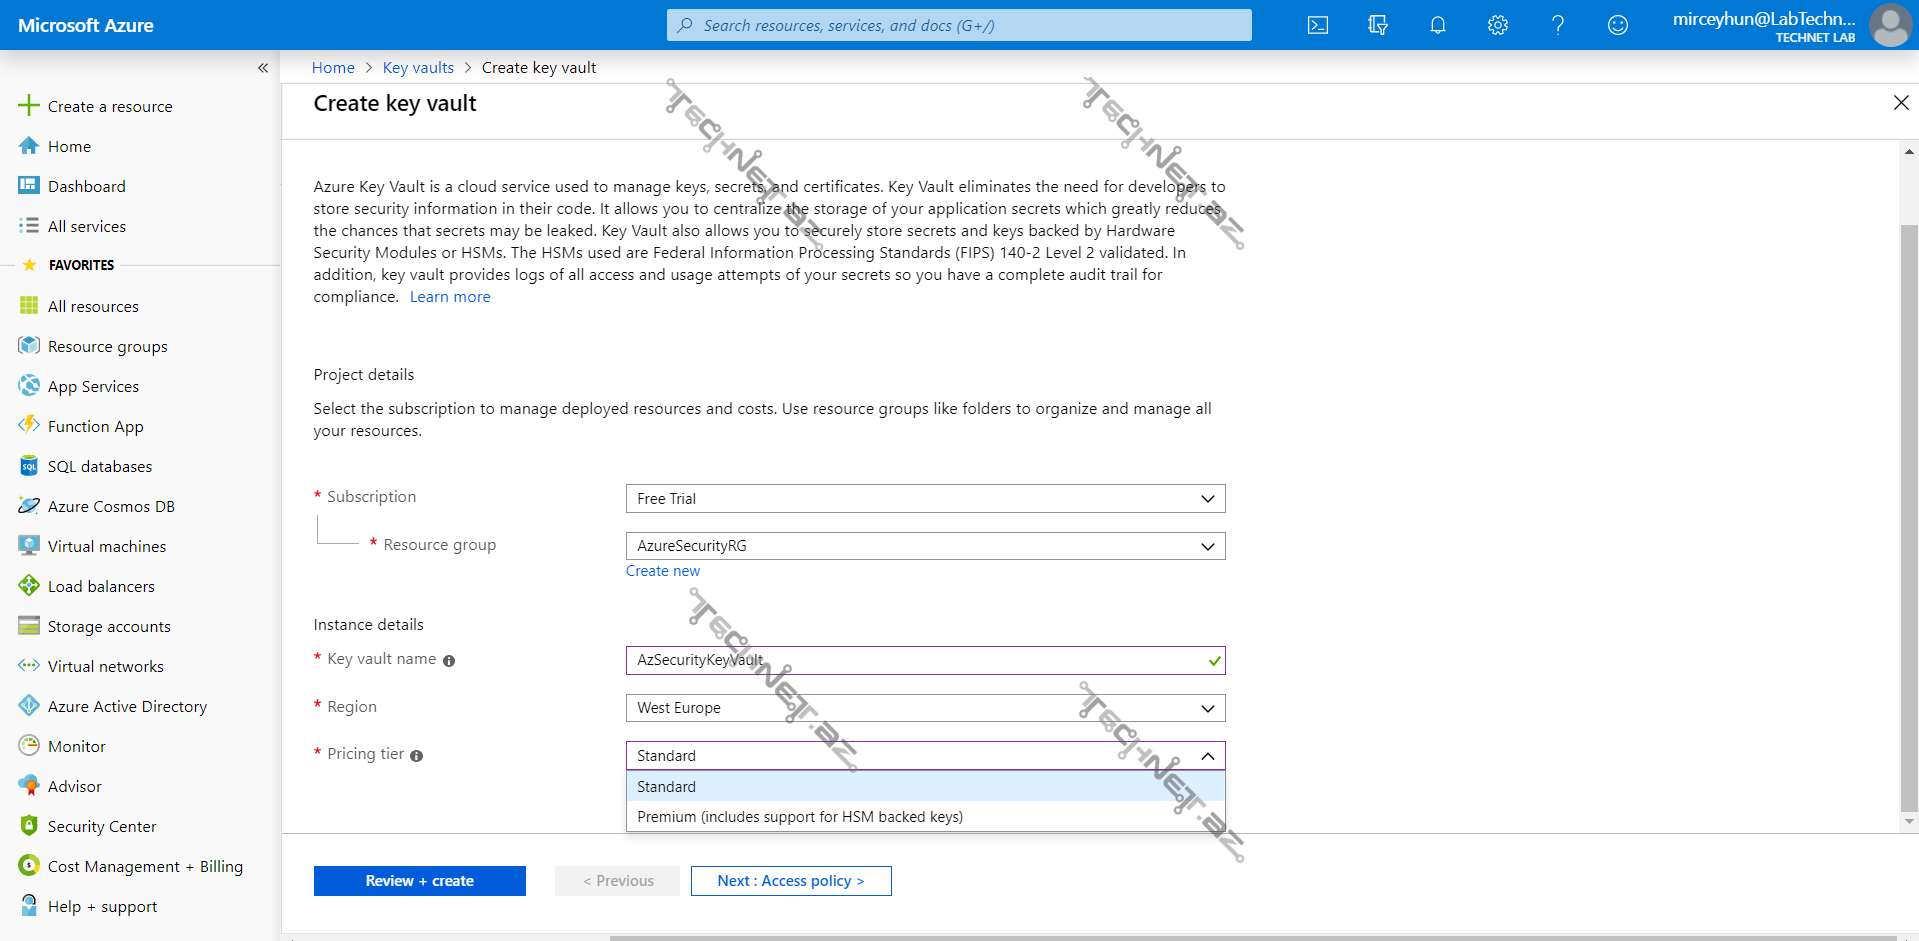Collapse the left sidebar menu

[263, 68]
